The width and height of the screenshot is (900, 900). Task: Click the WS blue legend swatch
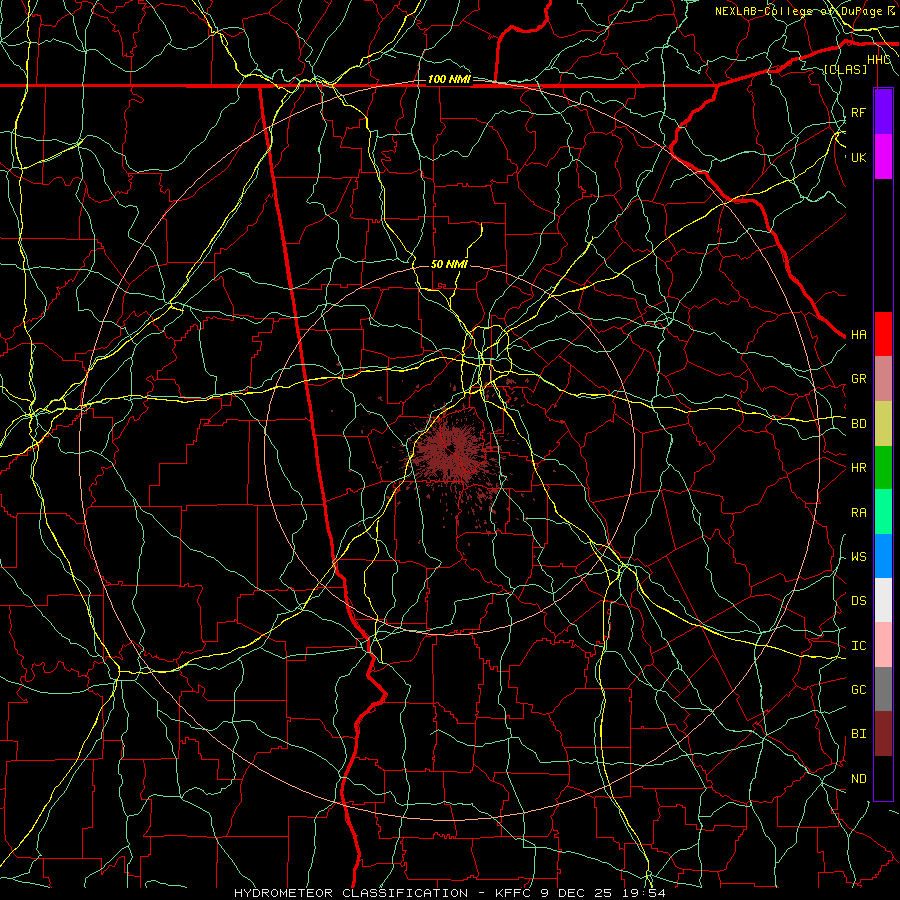[x=883, y=556]
